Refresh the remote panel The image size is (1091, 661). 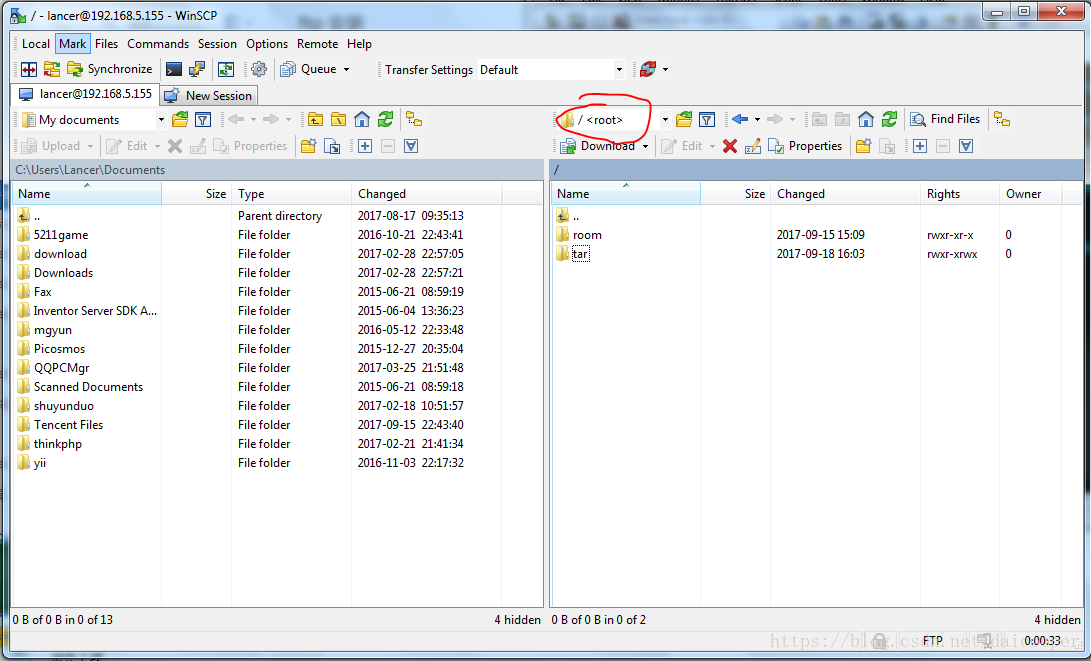tap(889, 120)
